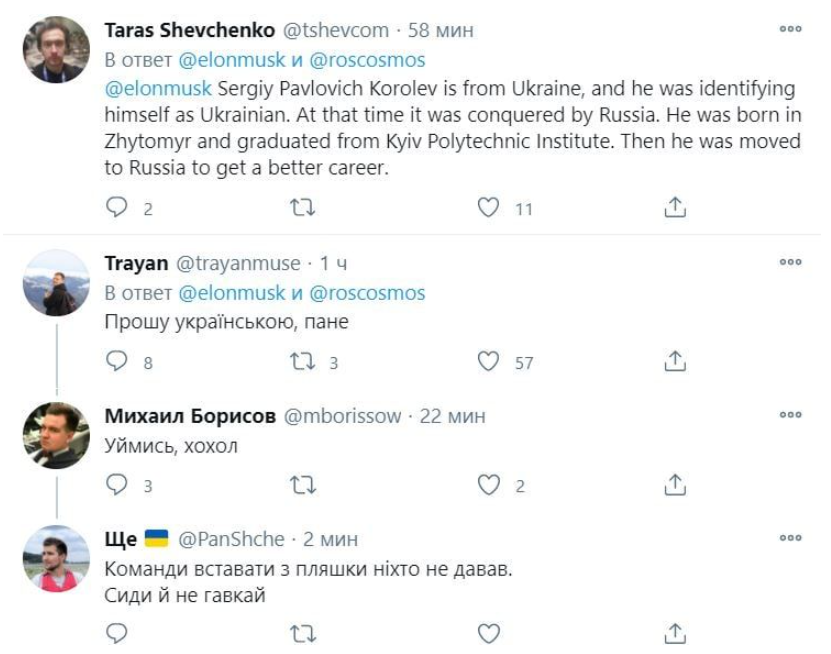Like Taras Shevchenko's tweet

click(x=488, y=208)
